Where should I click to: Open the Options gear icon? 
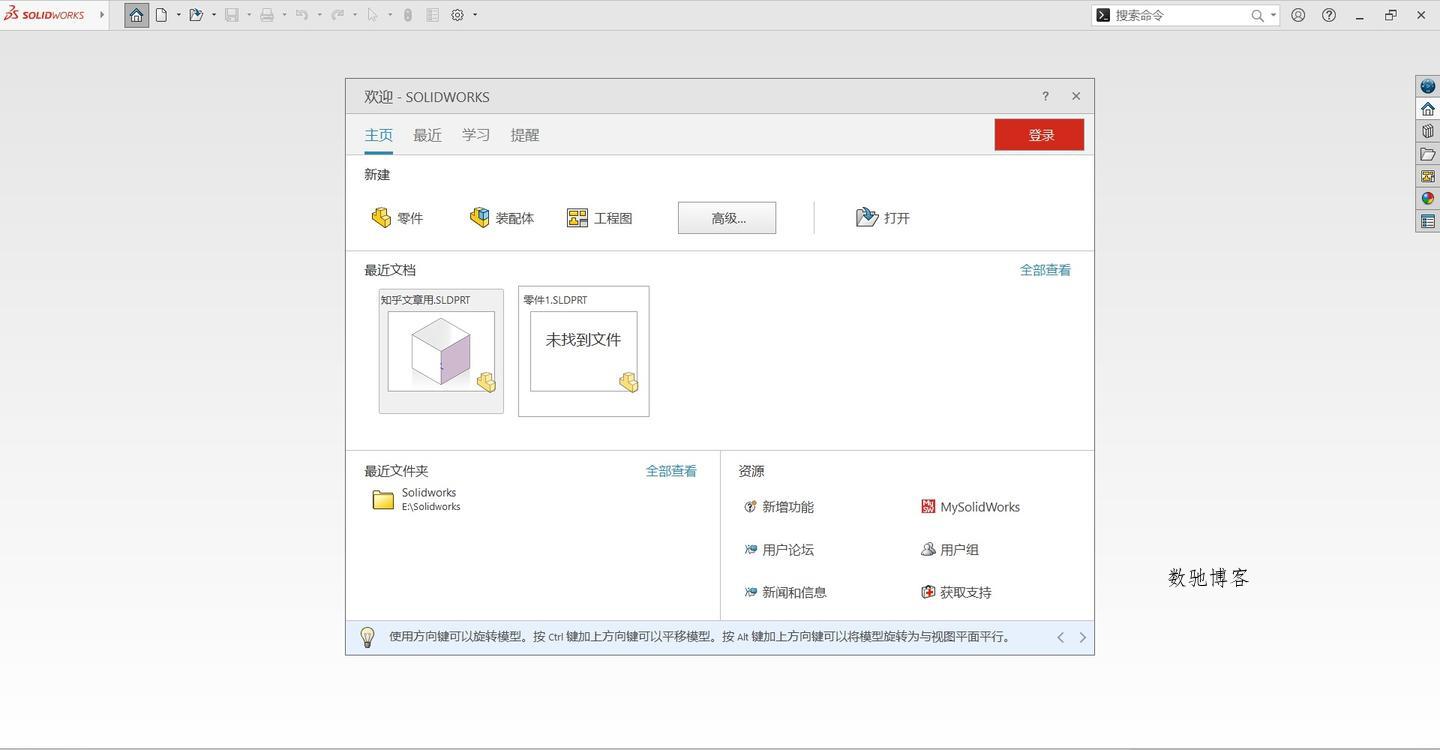pos(458,15)
